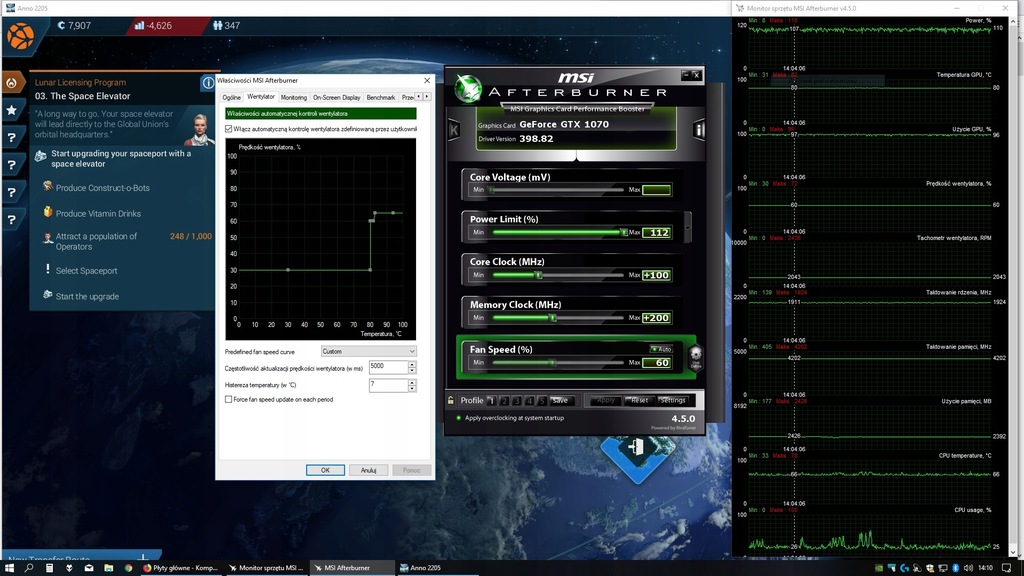Viewport: 1024px width, 576px height.
Task: Switch to Płyty główne browser window in taskbar
Action: pyautogui.click(x=181, y=568)
